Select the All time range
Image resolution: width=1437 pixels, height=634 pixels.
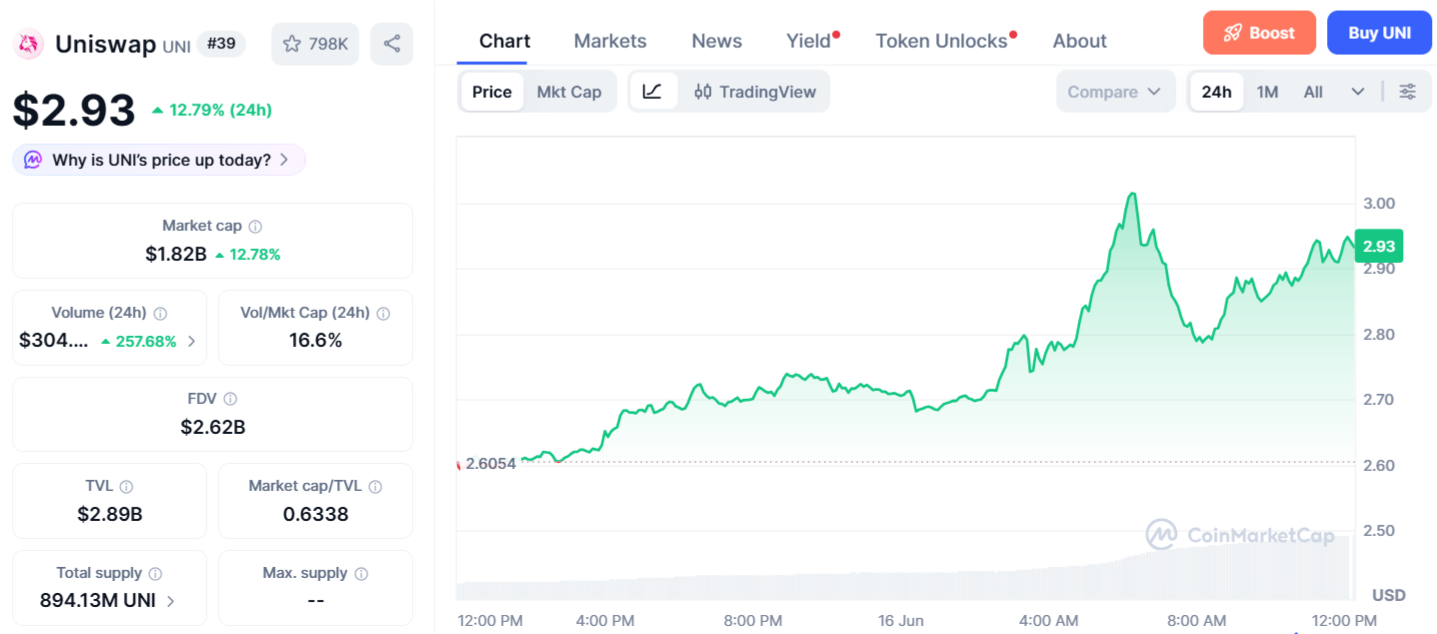(x=1313, y=92)
